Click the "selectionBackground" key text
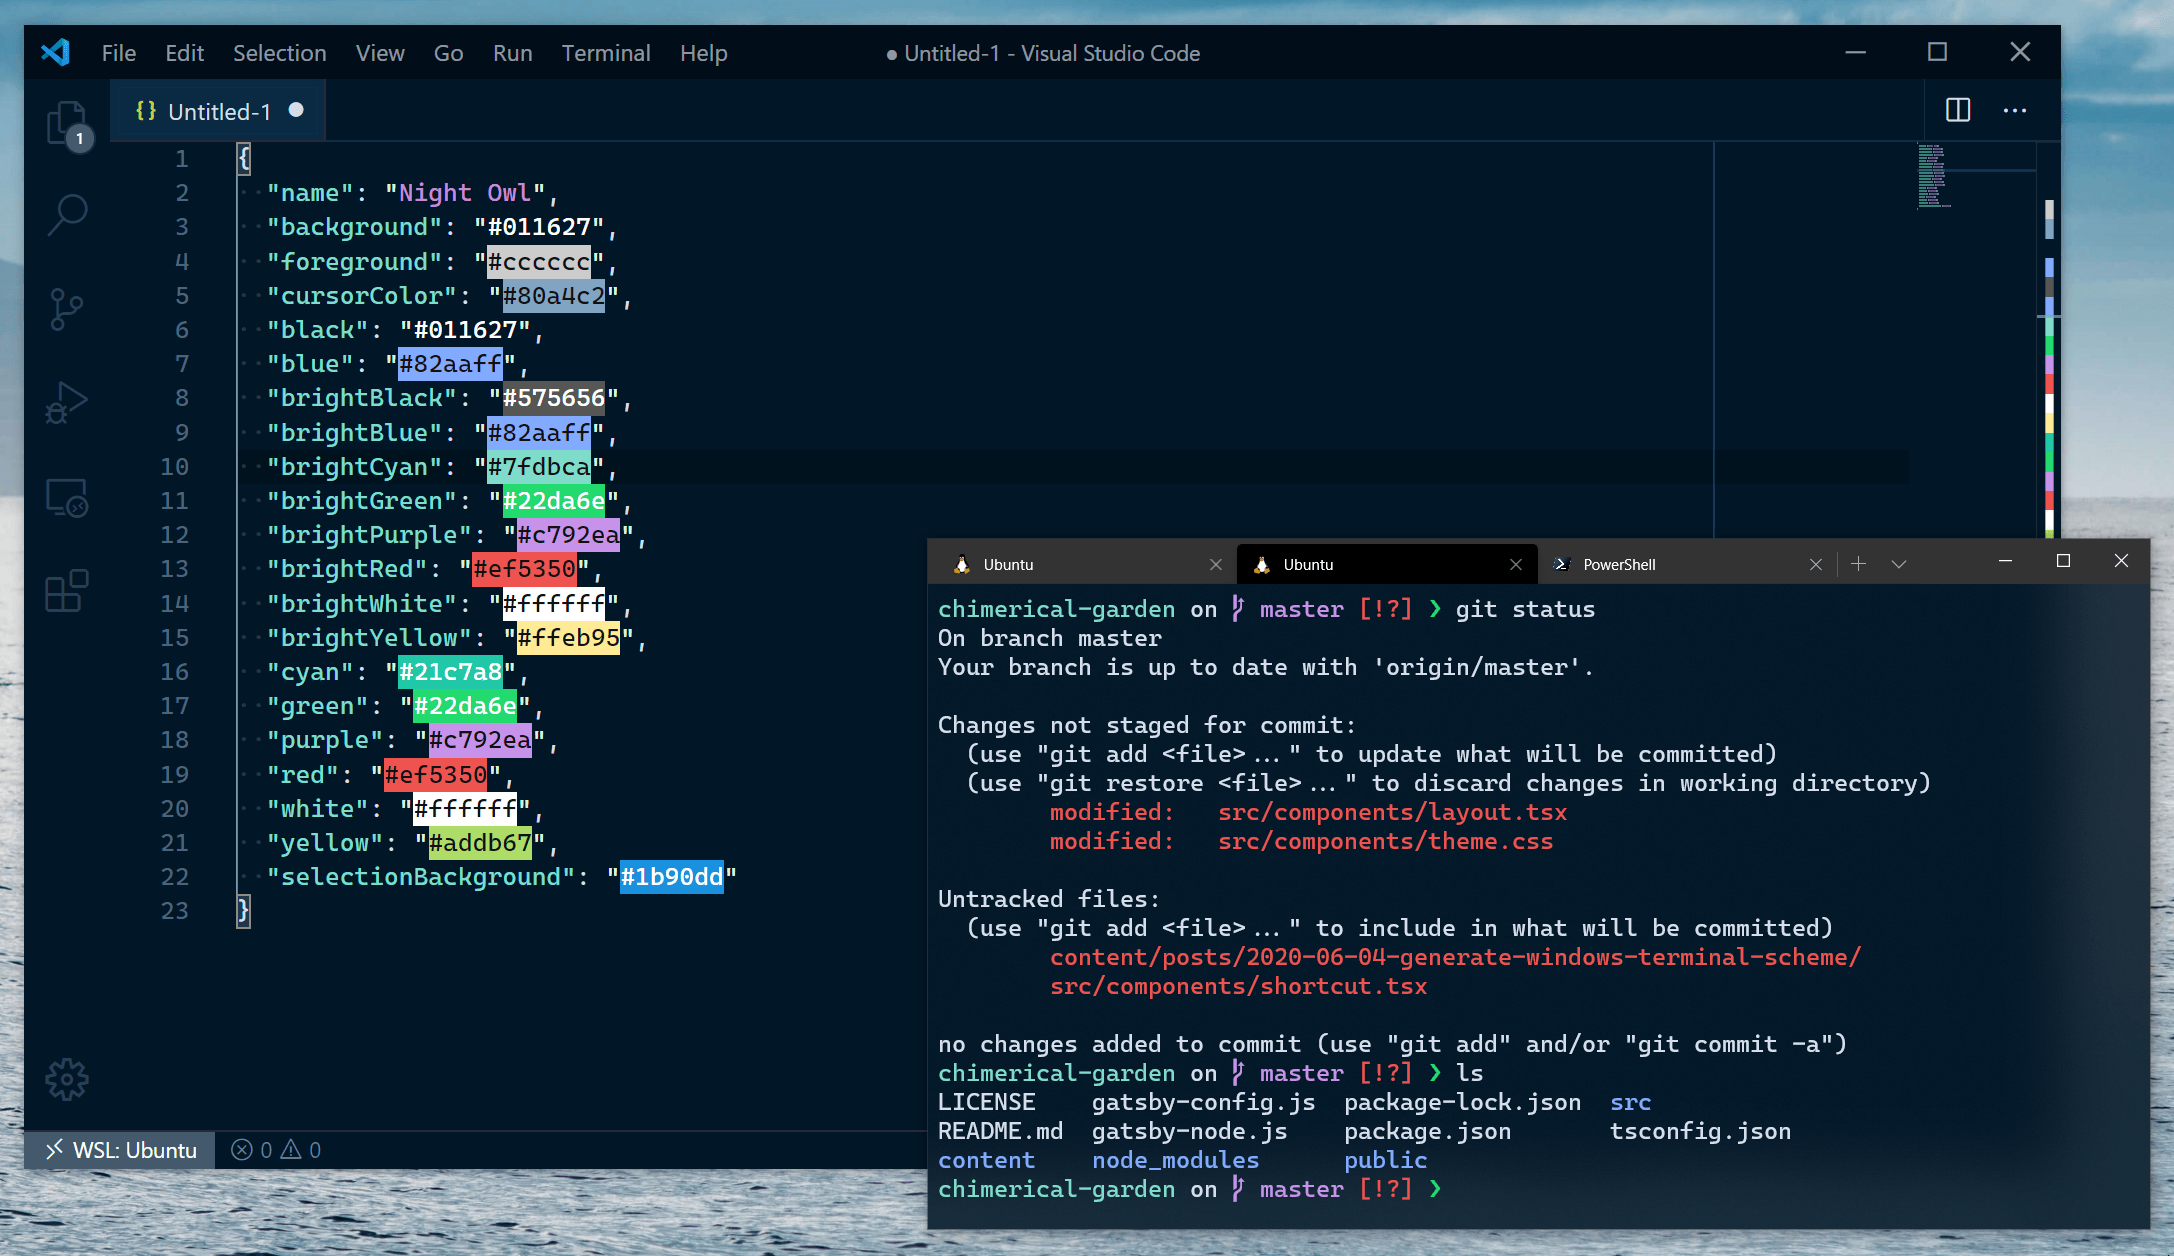2174x1256 pixels. [421, 877]
